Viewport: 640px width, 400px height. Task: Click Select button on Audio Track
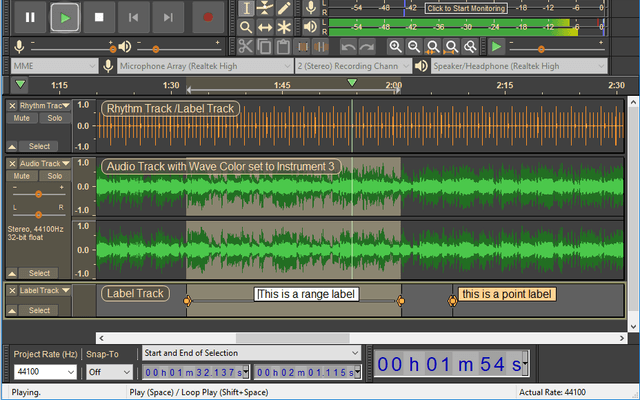tap(39, 273)
